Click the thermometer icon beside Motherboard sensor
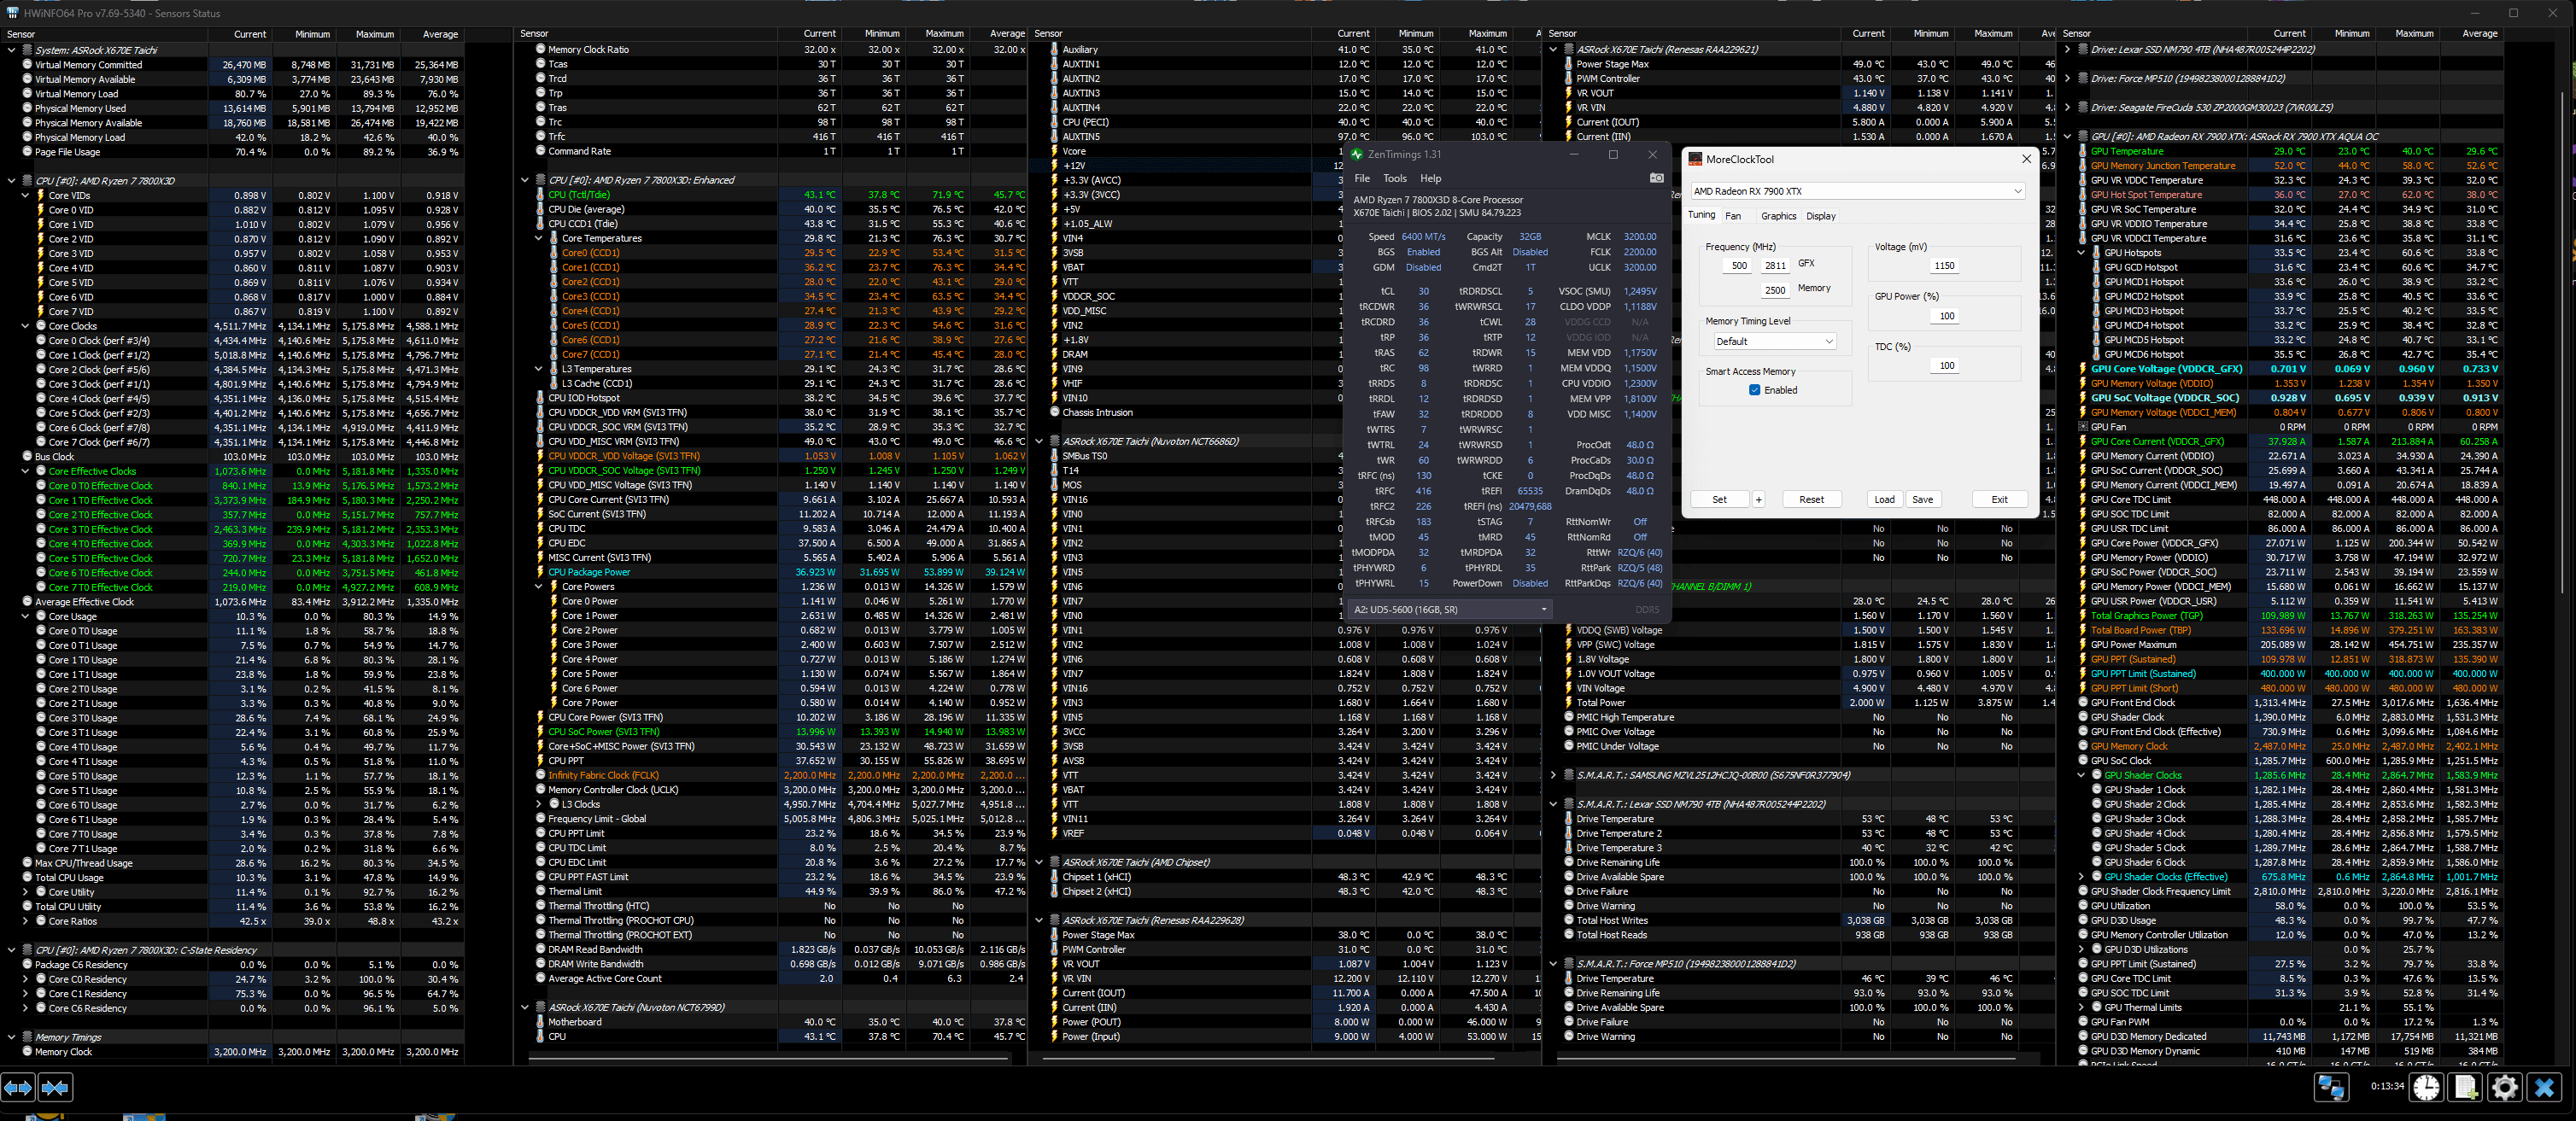This screenshot has height=1121, width=2576. (x=540, y=1022)
